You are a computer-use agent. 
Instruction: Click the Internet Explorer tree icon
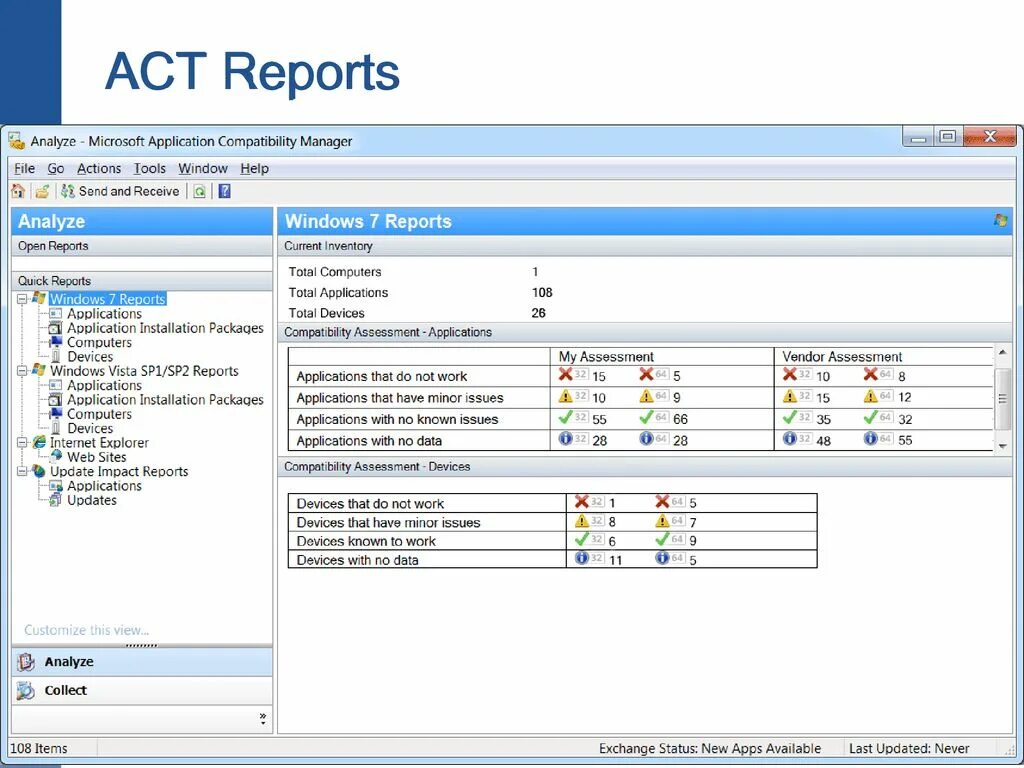(x=39, y=442)
